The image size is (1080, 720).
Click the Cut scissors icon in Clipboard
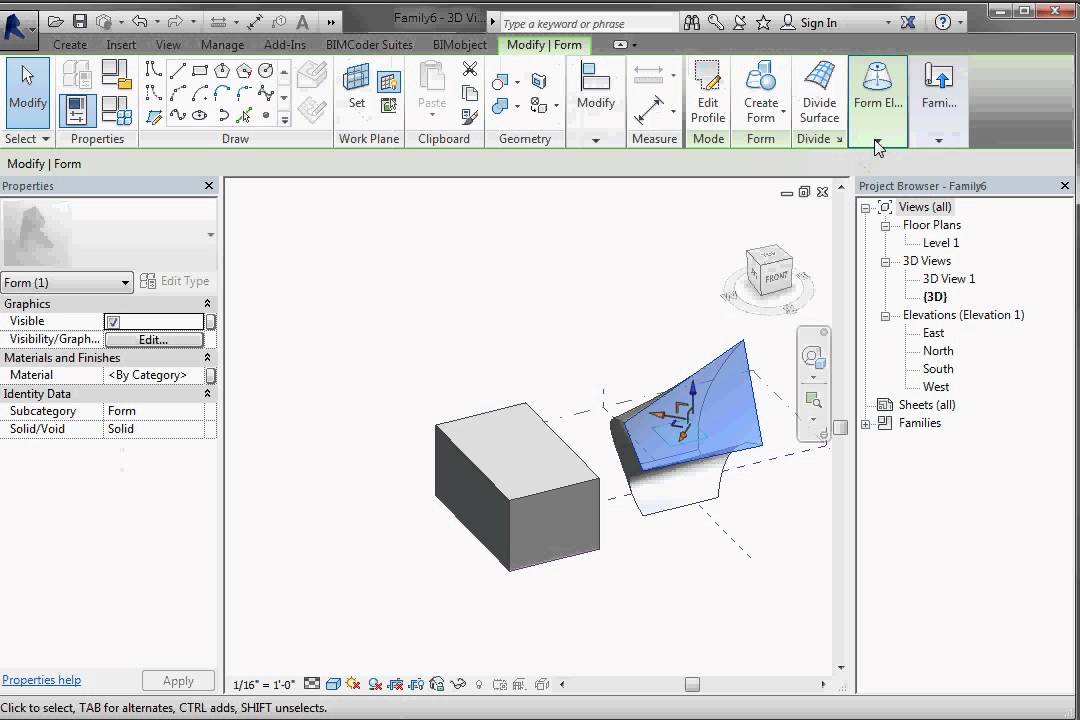click(470, 69)
